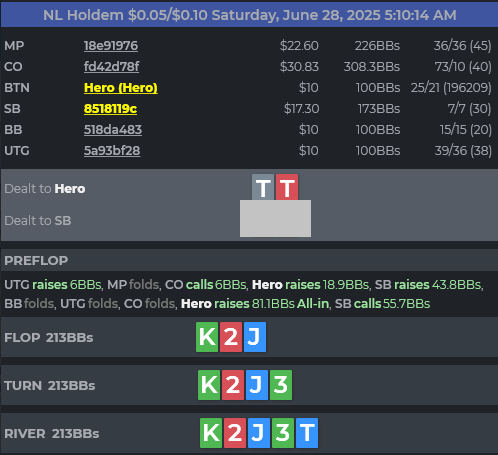Click UTG stats 39/36 (38)
Image resolution: width=498 pixels, height=455 pixels.
point(463,151)
